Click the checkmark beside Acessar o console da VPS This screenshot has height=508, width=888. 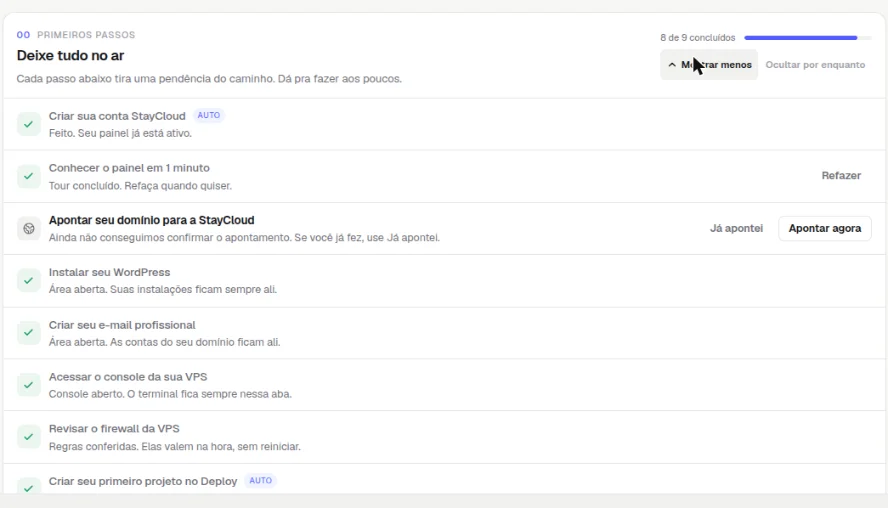tap(28, 385)
